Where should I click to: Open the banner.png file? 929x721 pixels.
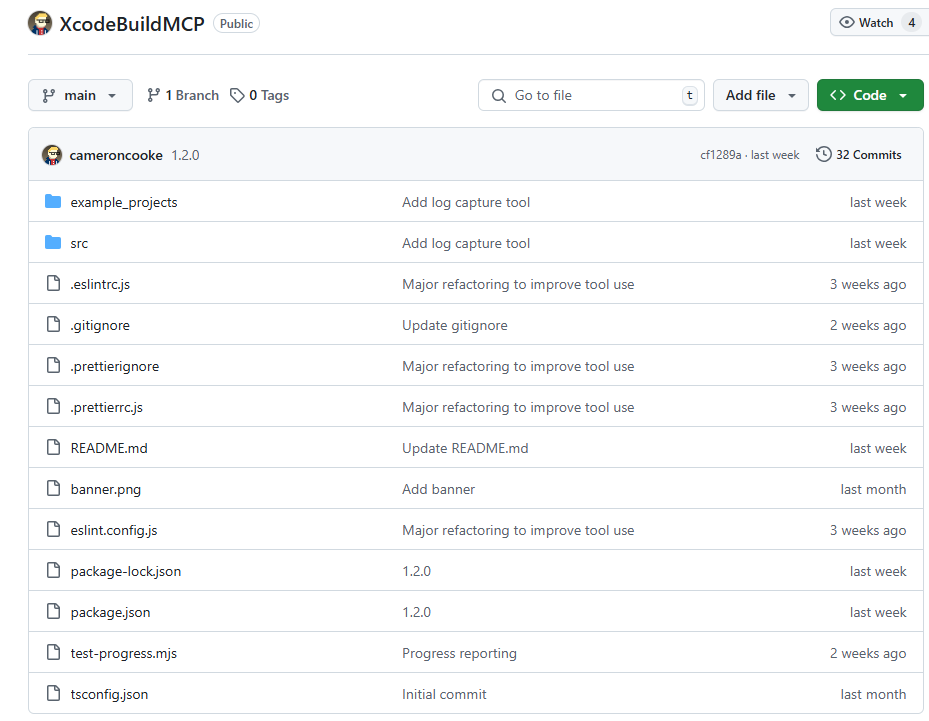(106, 489)
